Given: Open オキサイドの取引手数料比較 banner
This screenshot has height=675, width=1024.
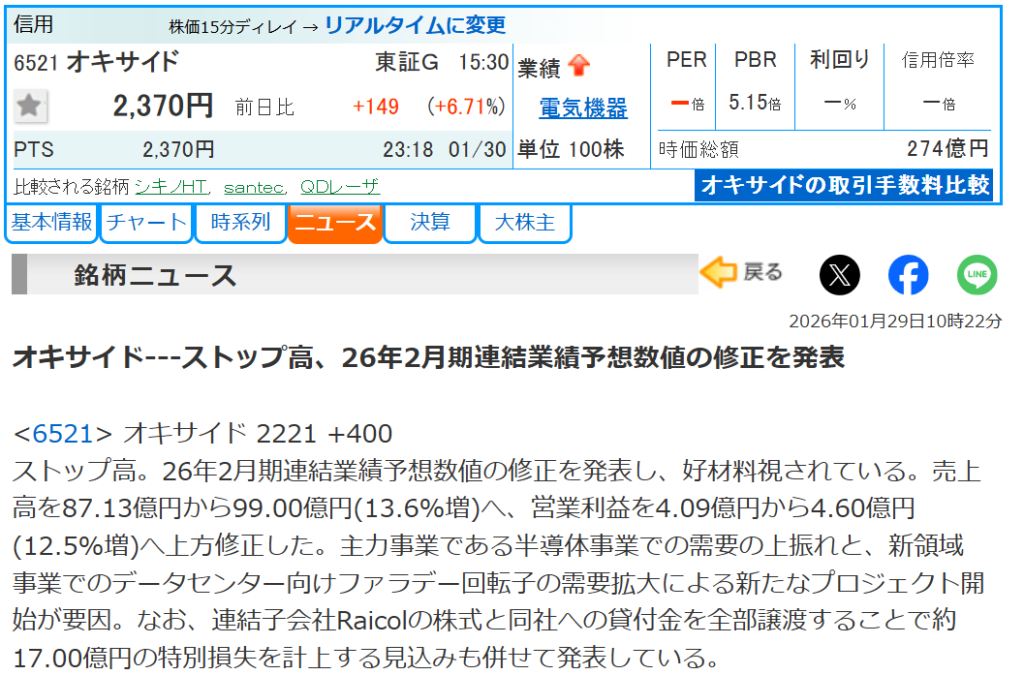Looking at the screenshot, I should (843, 185).
